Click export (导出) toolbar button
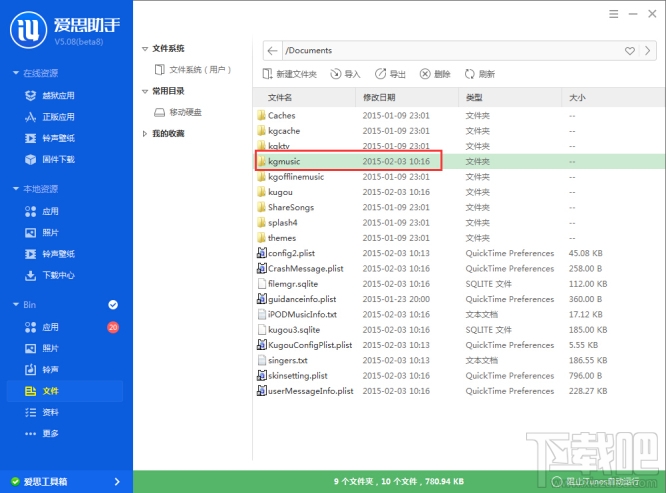Screen dimensions: 666x493 (x=390, y=74)
